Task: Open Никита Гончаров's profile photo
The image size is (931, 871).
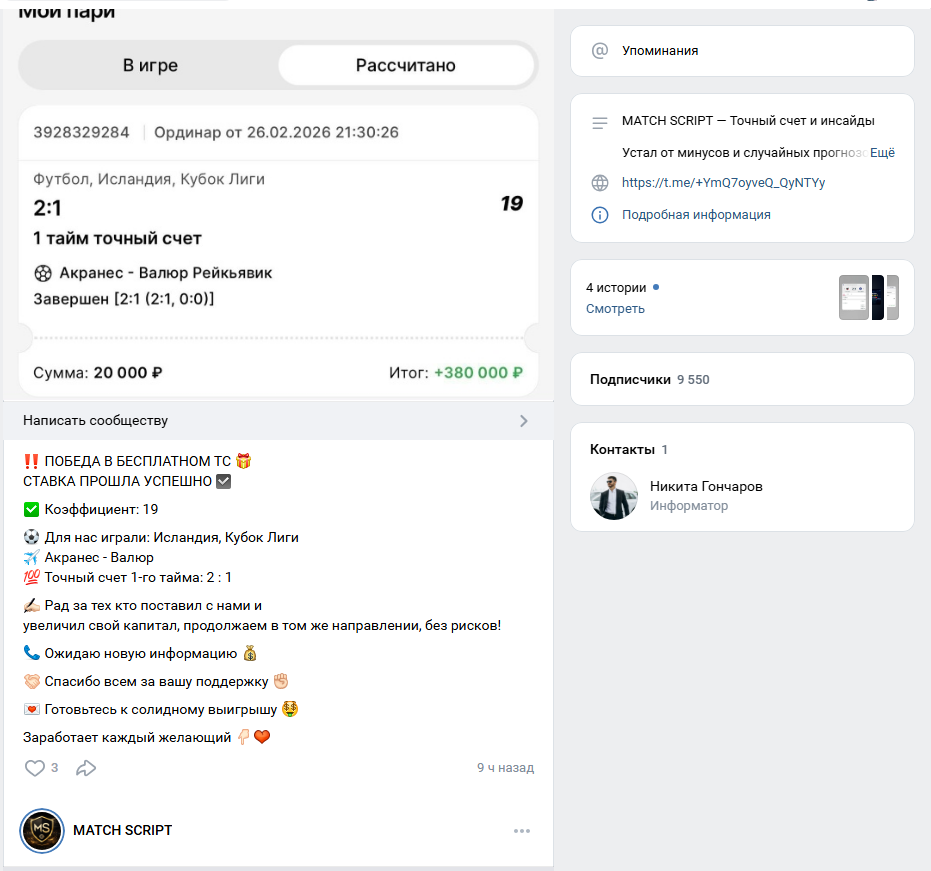Action: (614, 496)
